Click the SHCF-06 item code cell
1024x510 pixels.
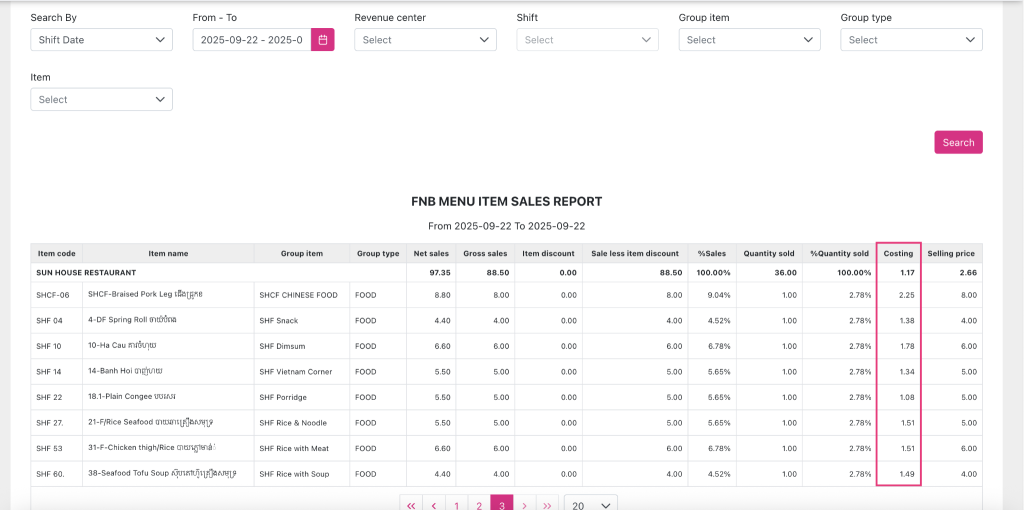pos(52,295)
